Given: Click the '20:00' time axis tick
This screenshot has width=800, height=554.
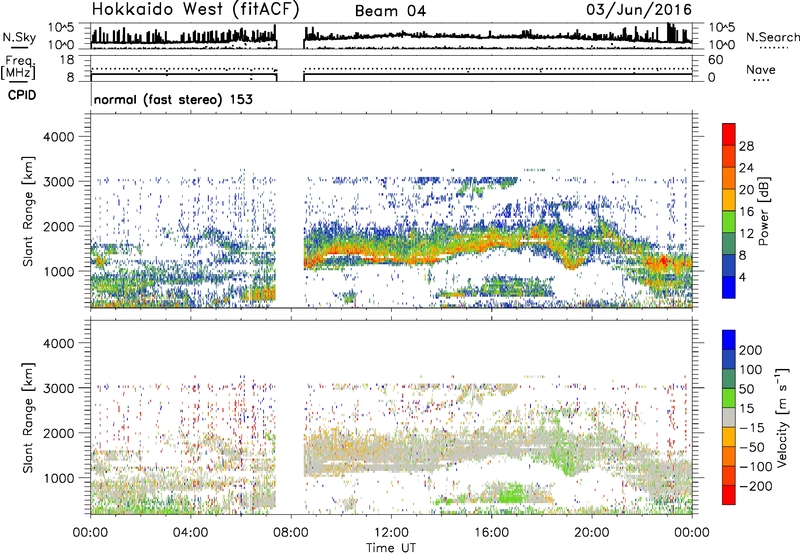Looking at the screenshot, I should 592,533.
